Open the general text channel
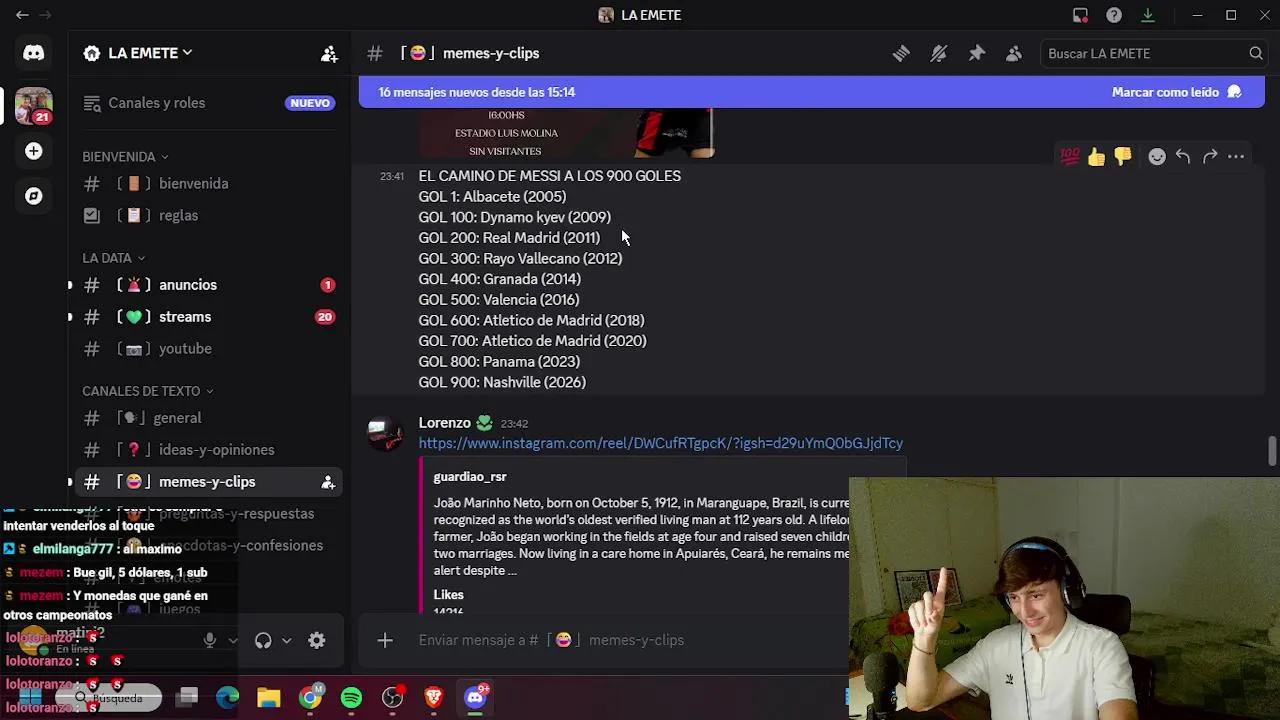1280x720 pixels. (208, 418)
